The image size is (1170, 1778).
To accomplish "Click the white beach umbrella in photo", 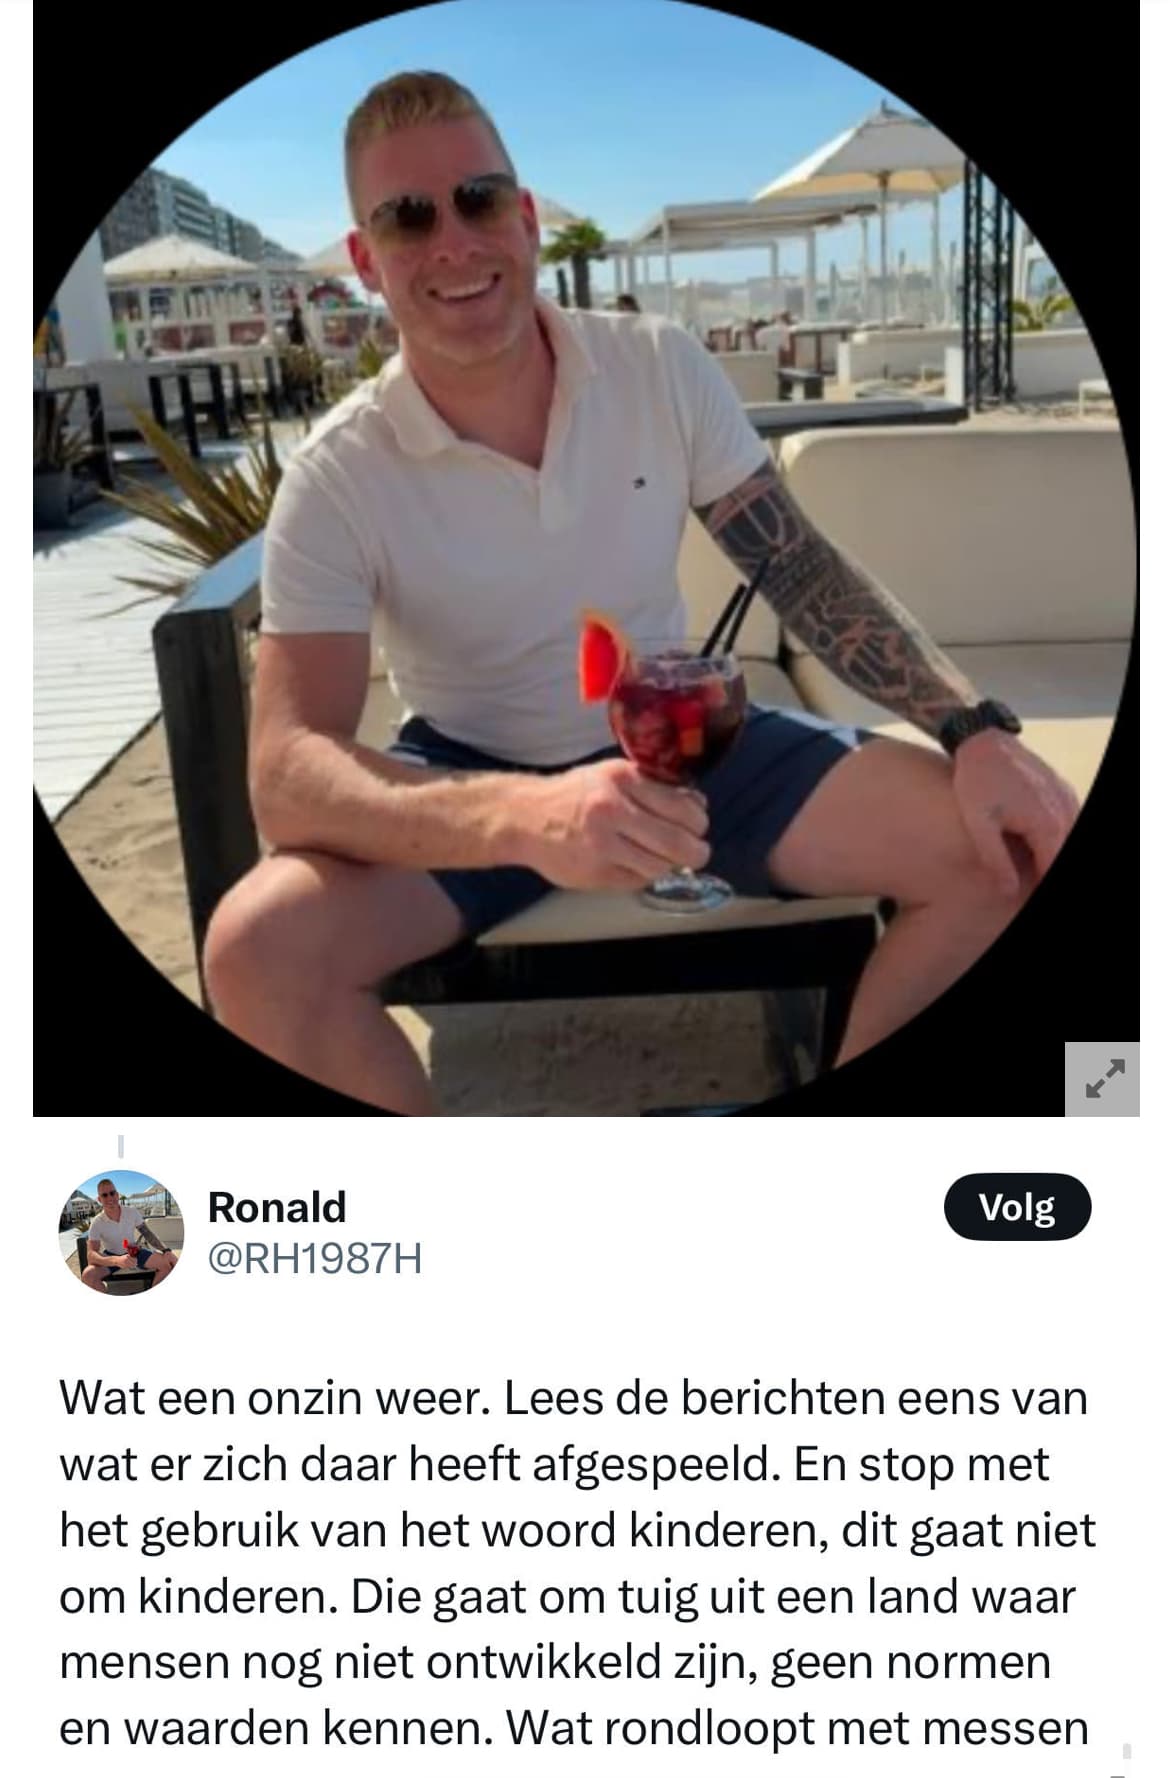I will [862, 158].
